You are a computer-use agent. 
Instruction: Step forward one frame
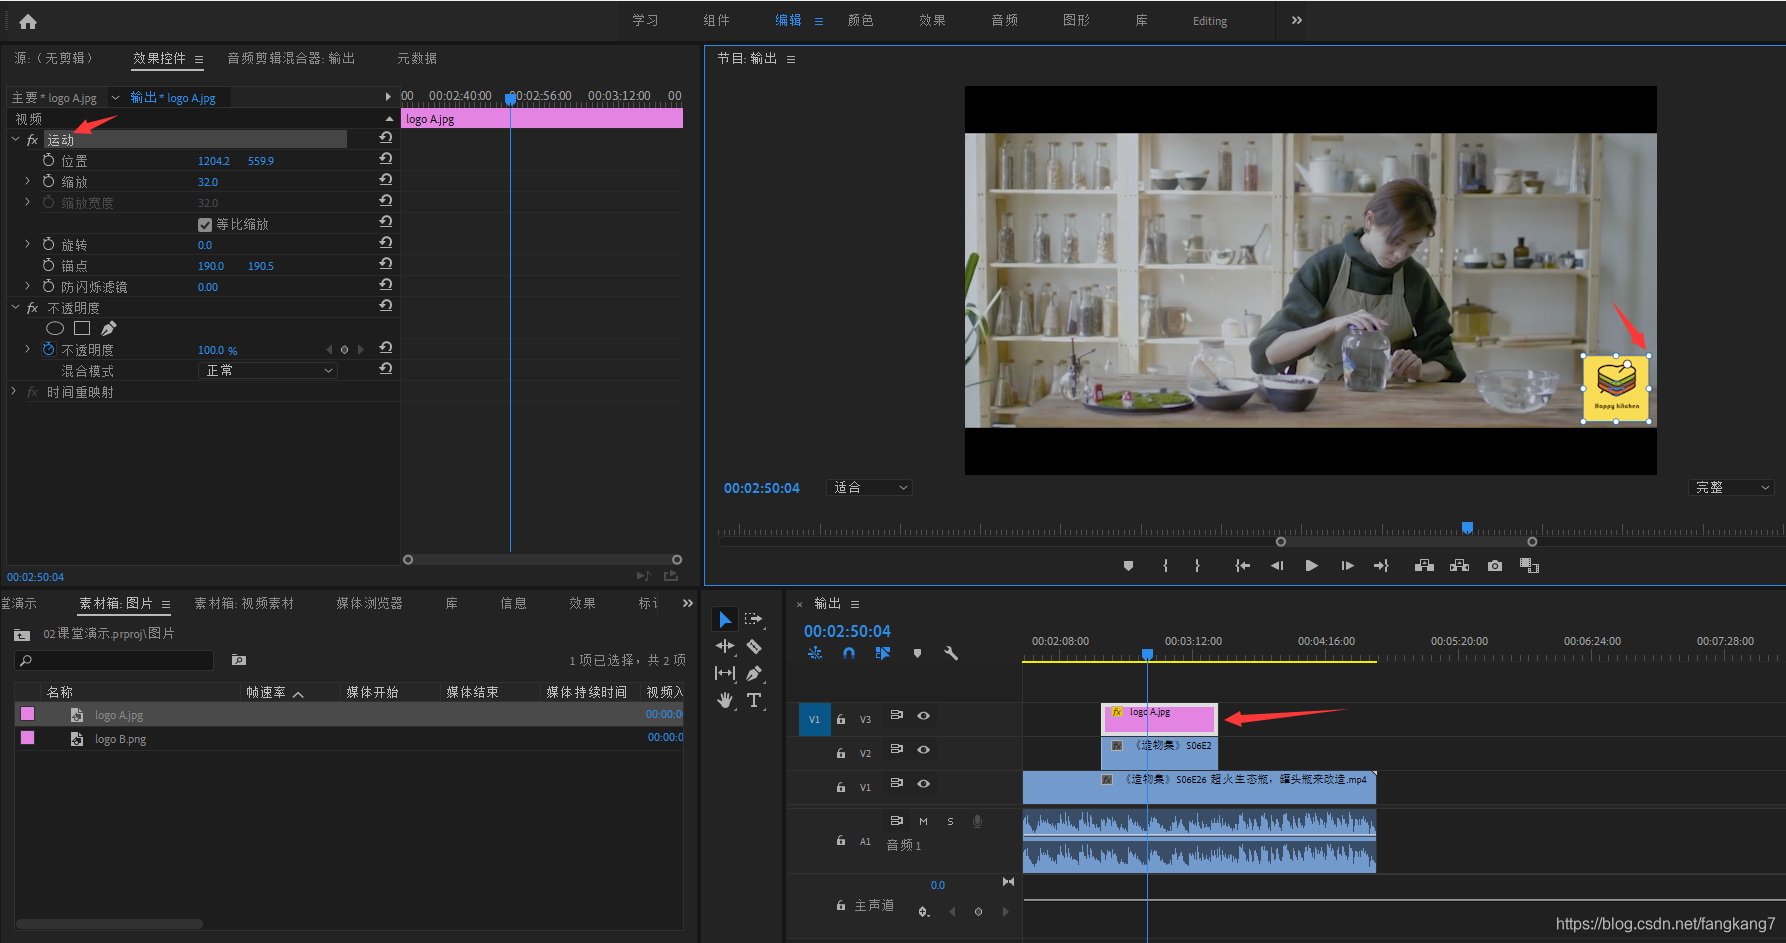pos(1347,566)
